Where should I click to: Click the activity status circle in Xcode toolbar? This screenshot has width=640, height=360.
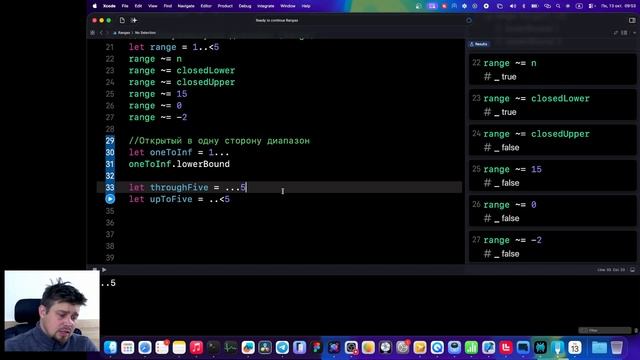[469, 20]
